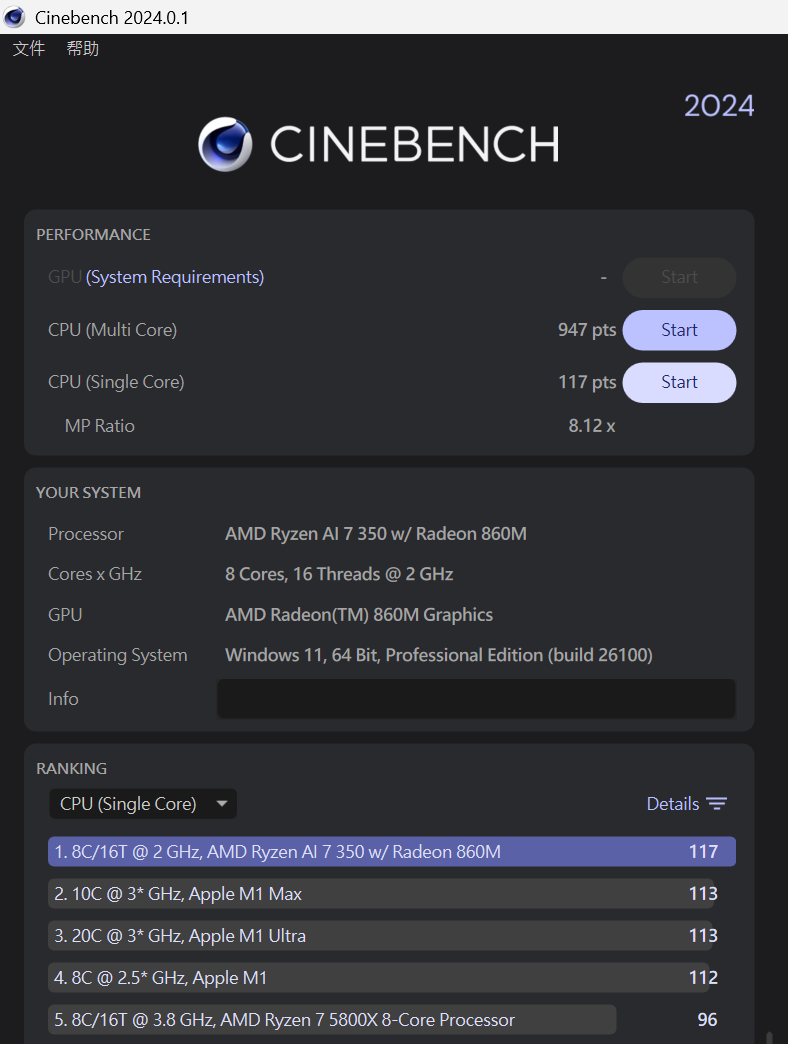Click the ranking list scrollbar

pos(768,1036)
